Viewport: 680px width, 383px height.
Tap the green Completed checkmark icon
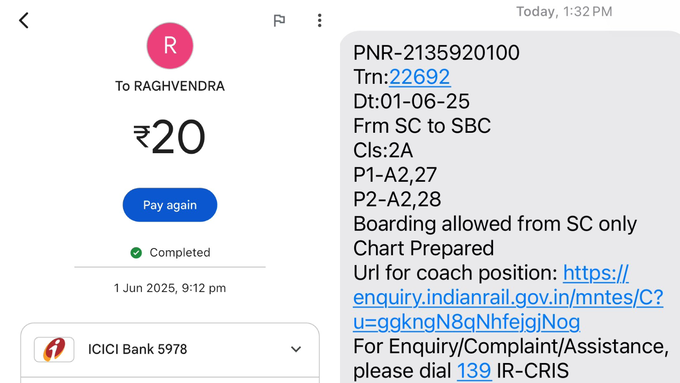tap(136, 252)
